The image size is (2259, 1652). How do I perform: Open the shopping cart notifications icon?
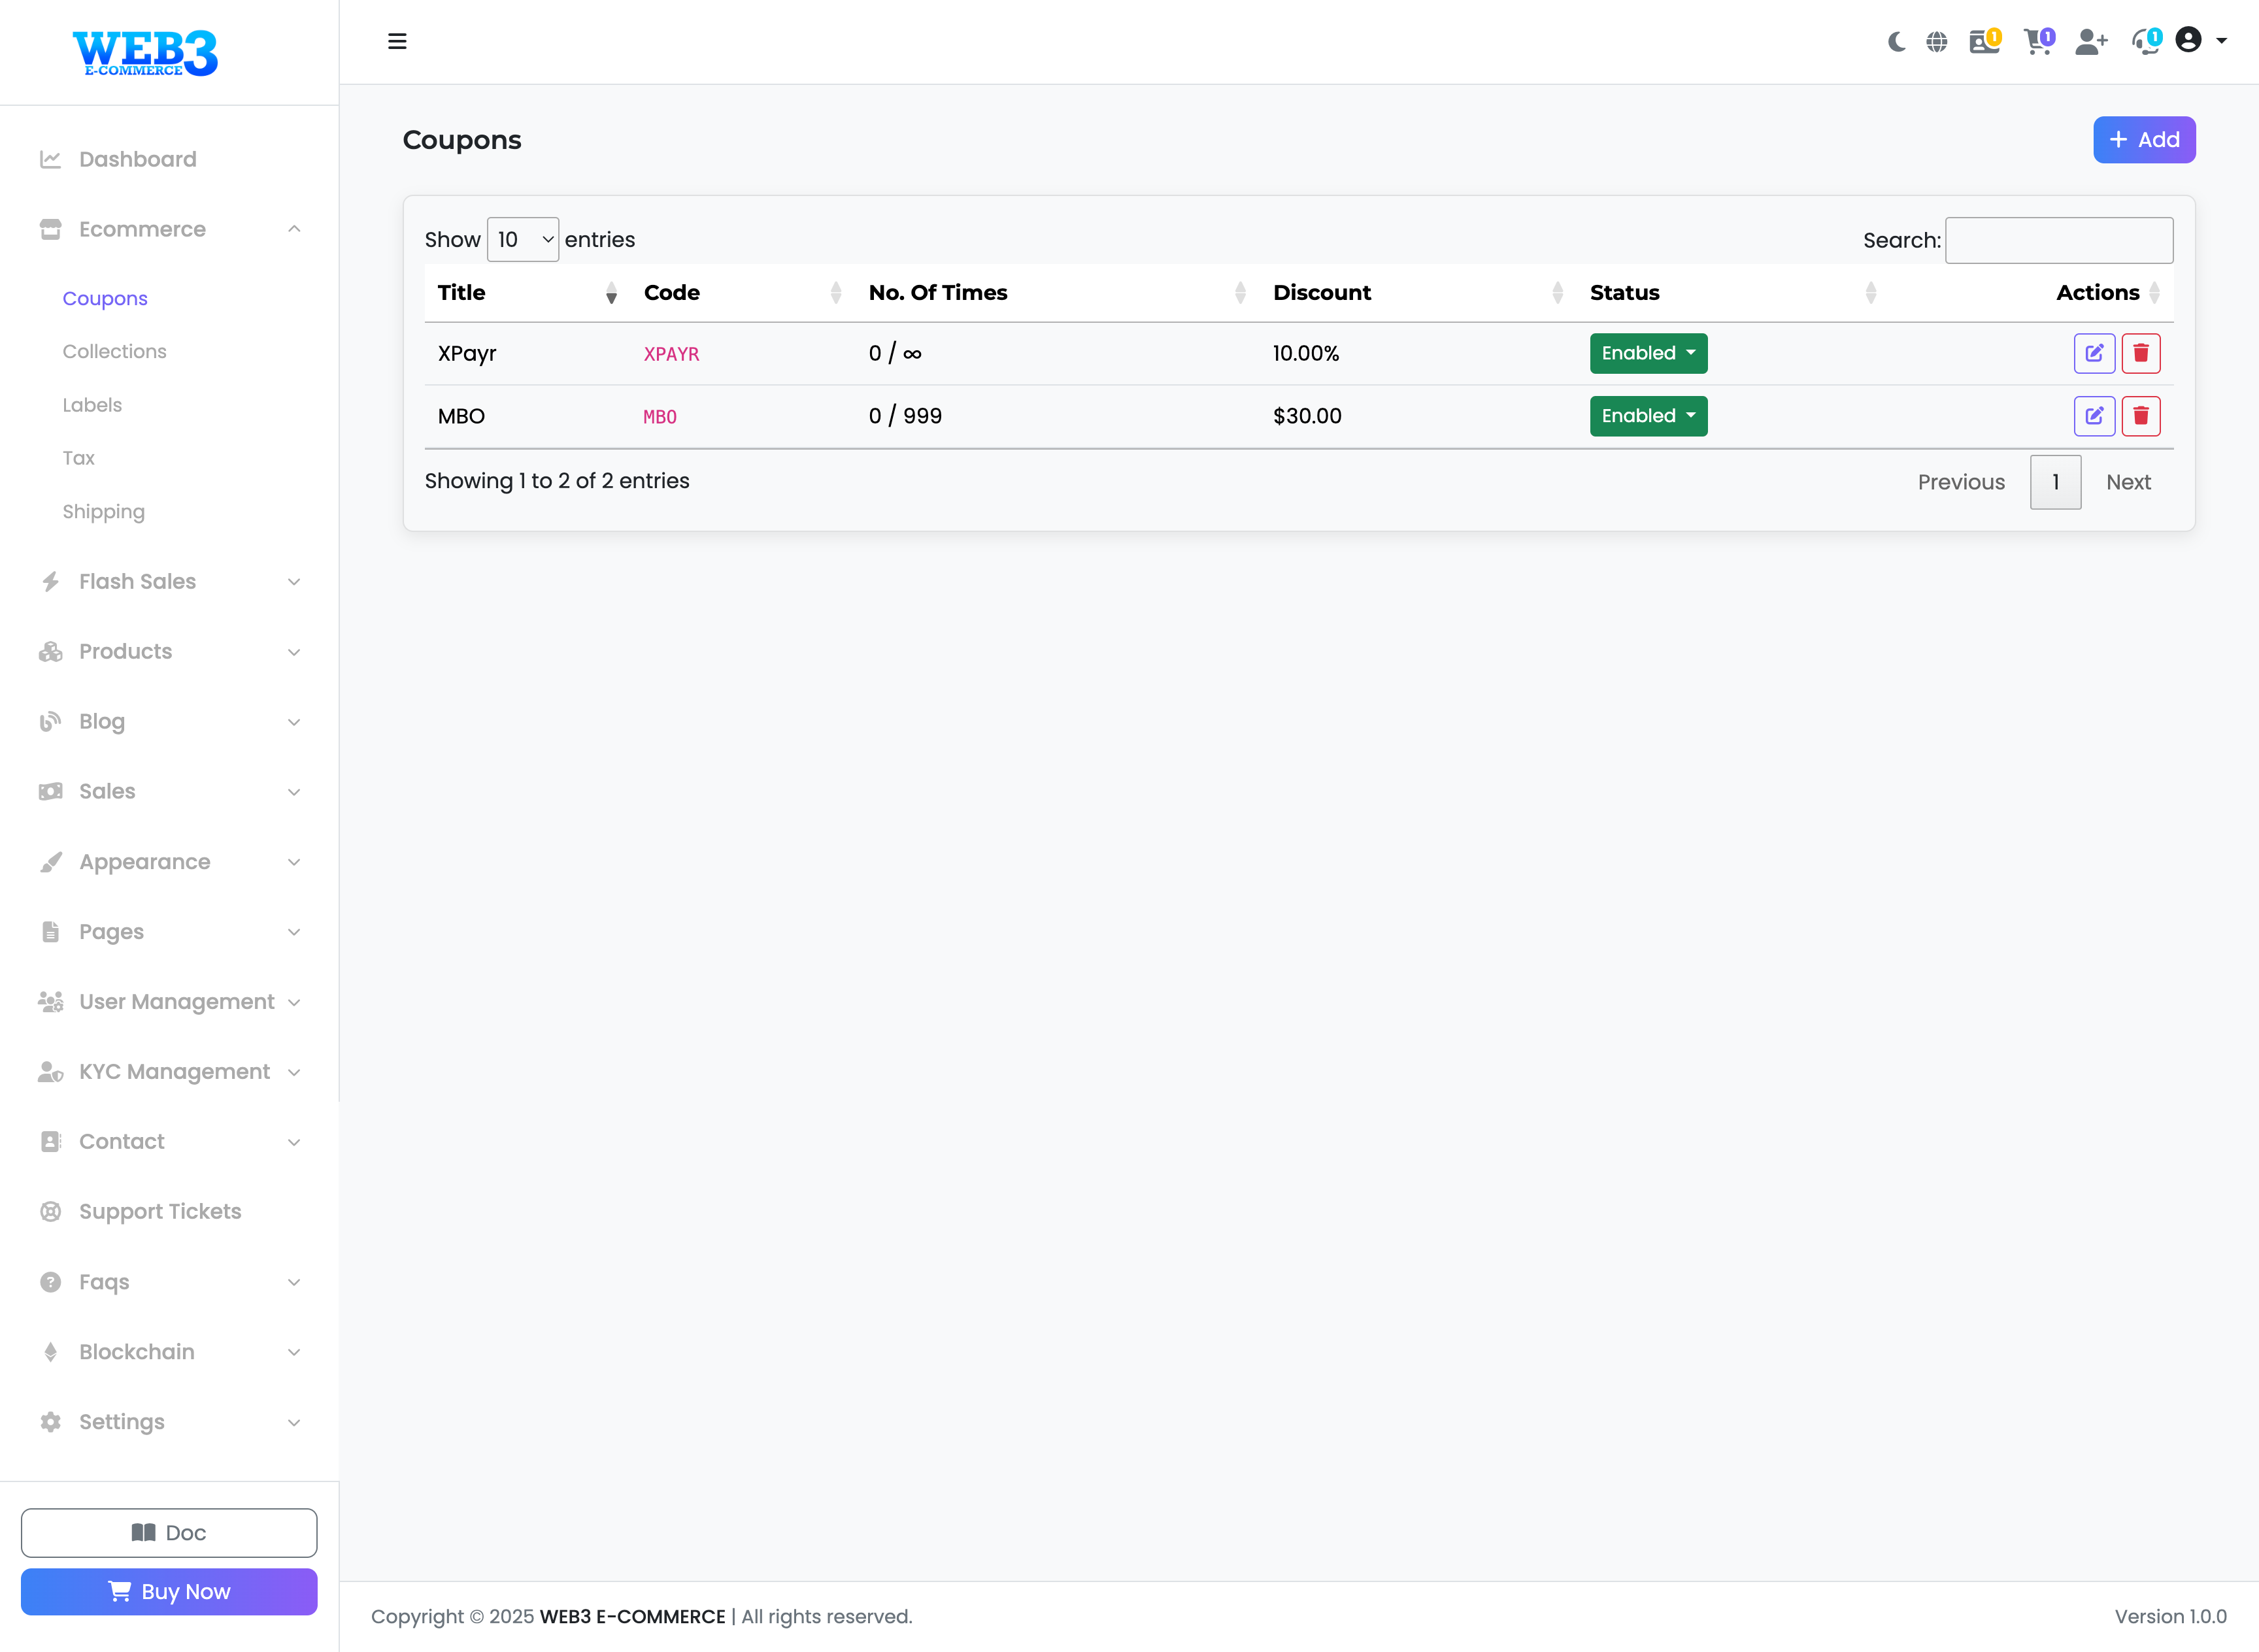(2037, 42)
